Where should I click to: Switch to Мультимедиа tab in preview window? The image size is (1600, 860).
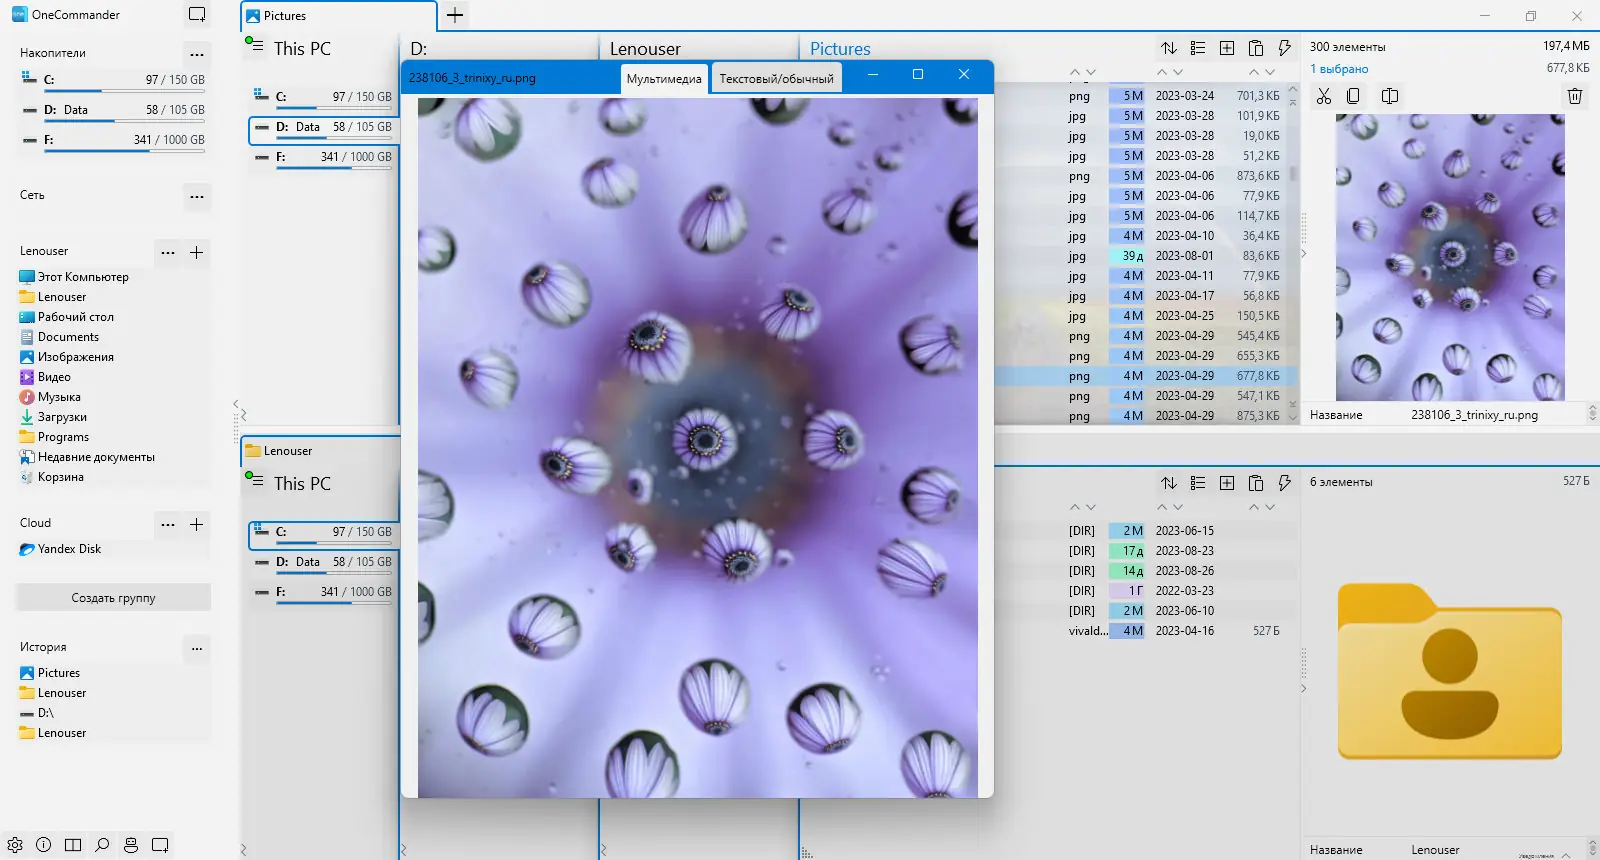pos(664,79)
